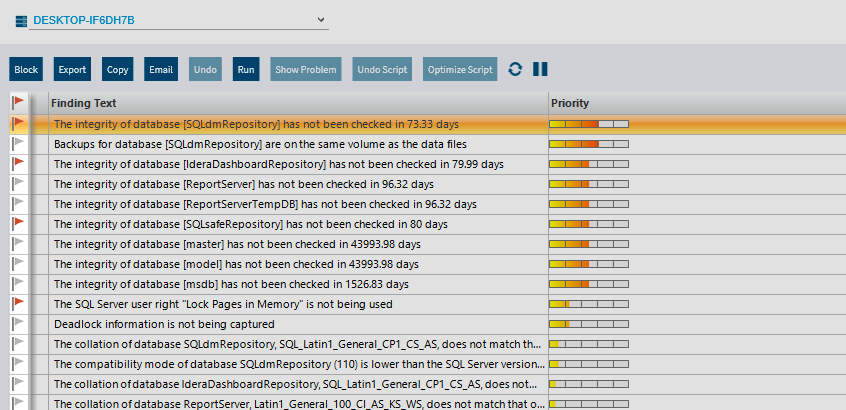Select finding Deadlock information not being captured
The height and width of the screenshot is (410, 846).
165,324
